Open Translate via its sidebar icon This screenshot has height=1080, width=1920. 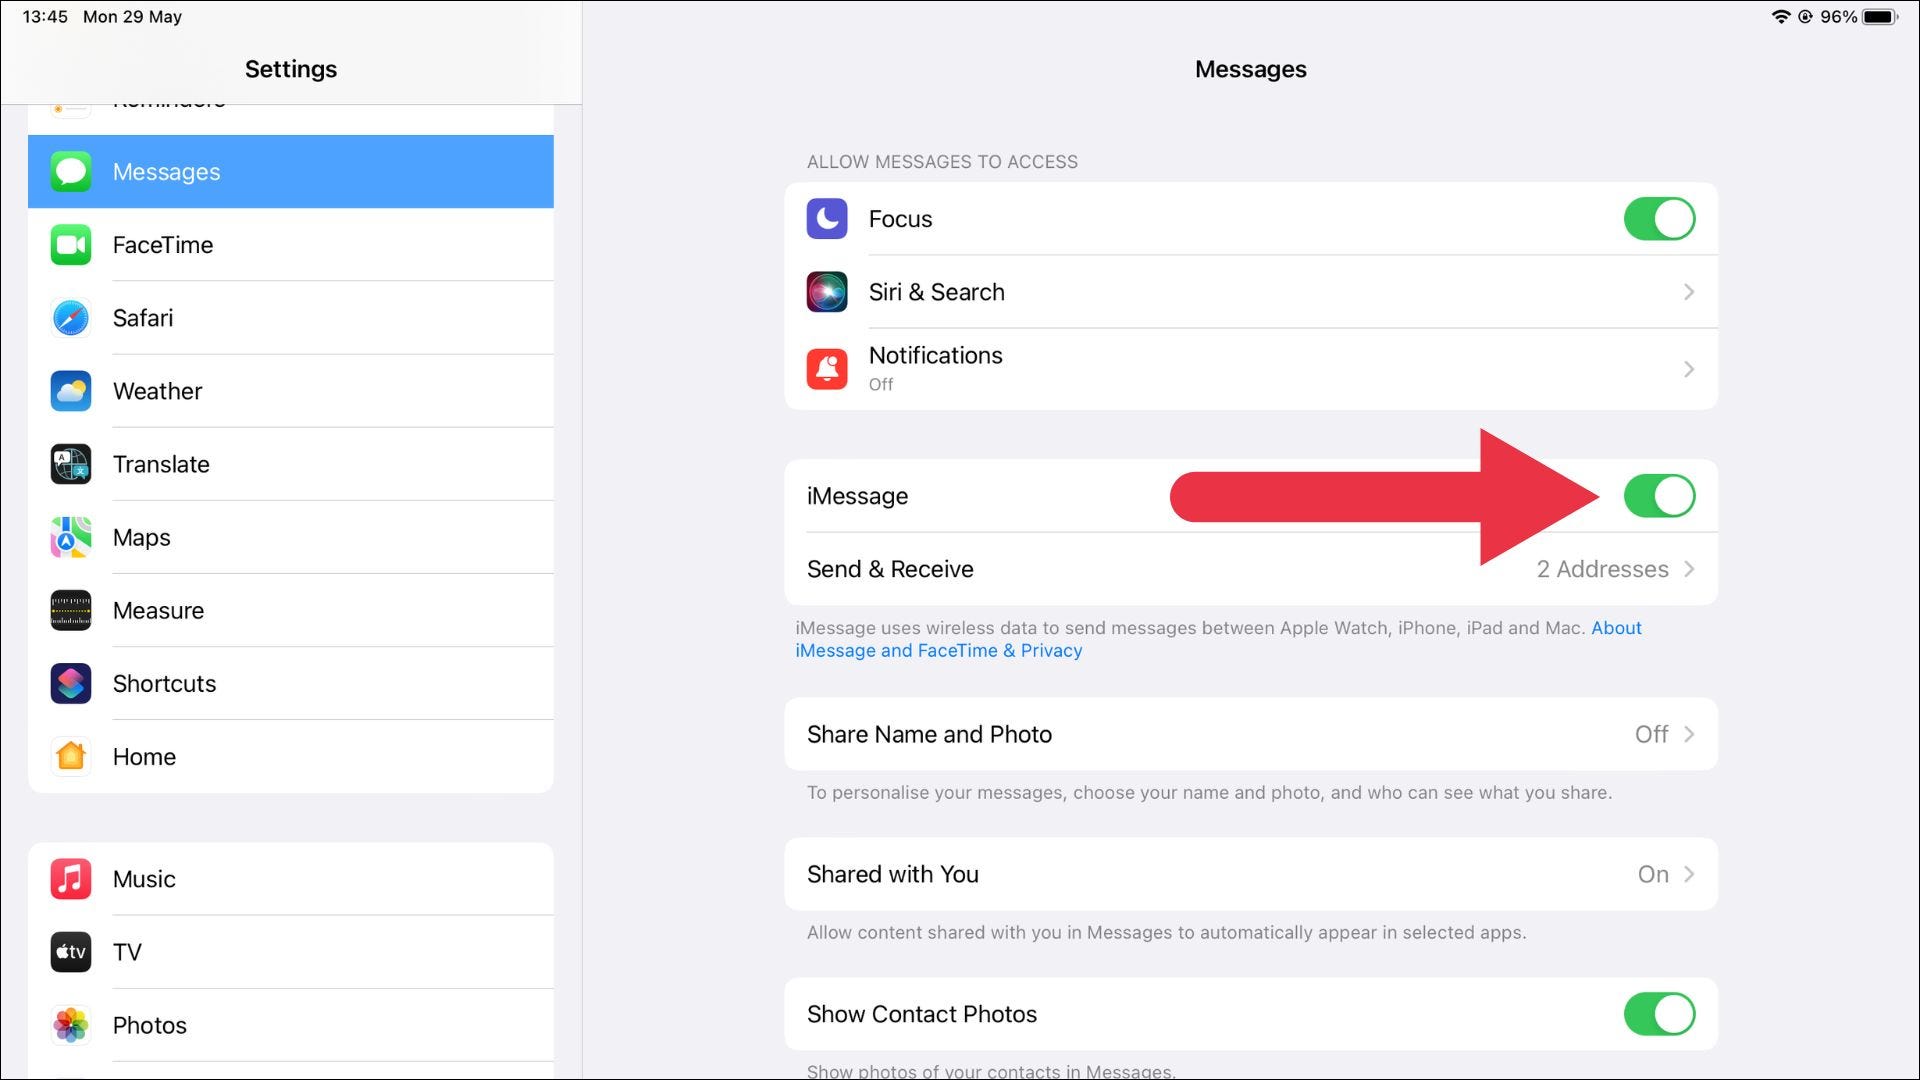[x=71, y=464]
